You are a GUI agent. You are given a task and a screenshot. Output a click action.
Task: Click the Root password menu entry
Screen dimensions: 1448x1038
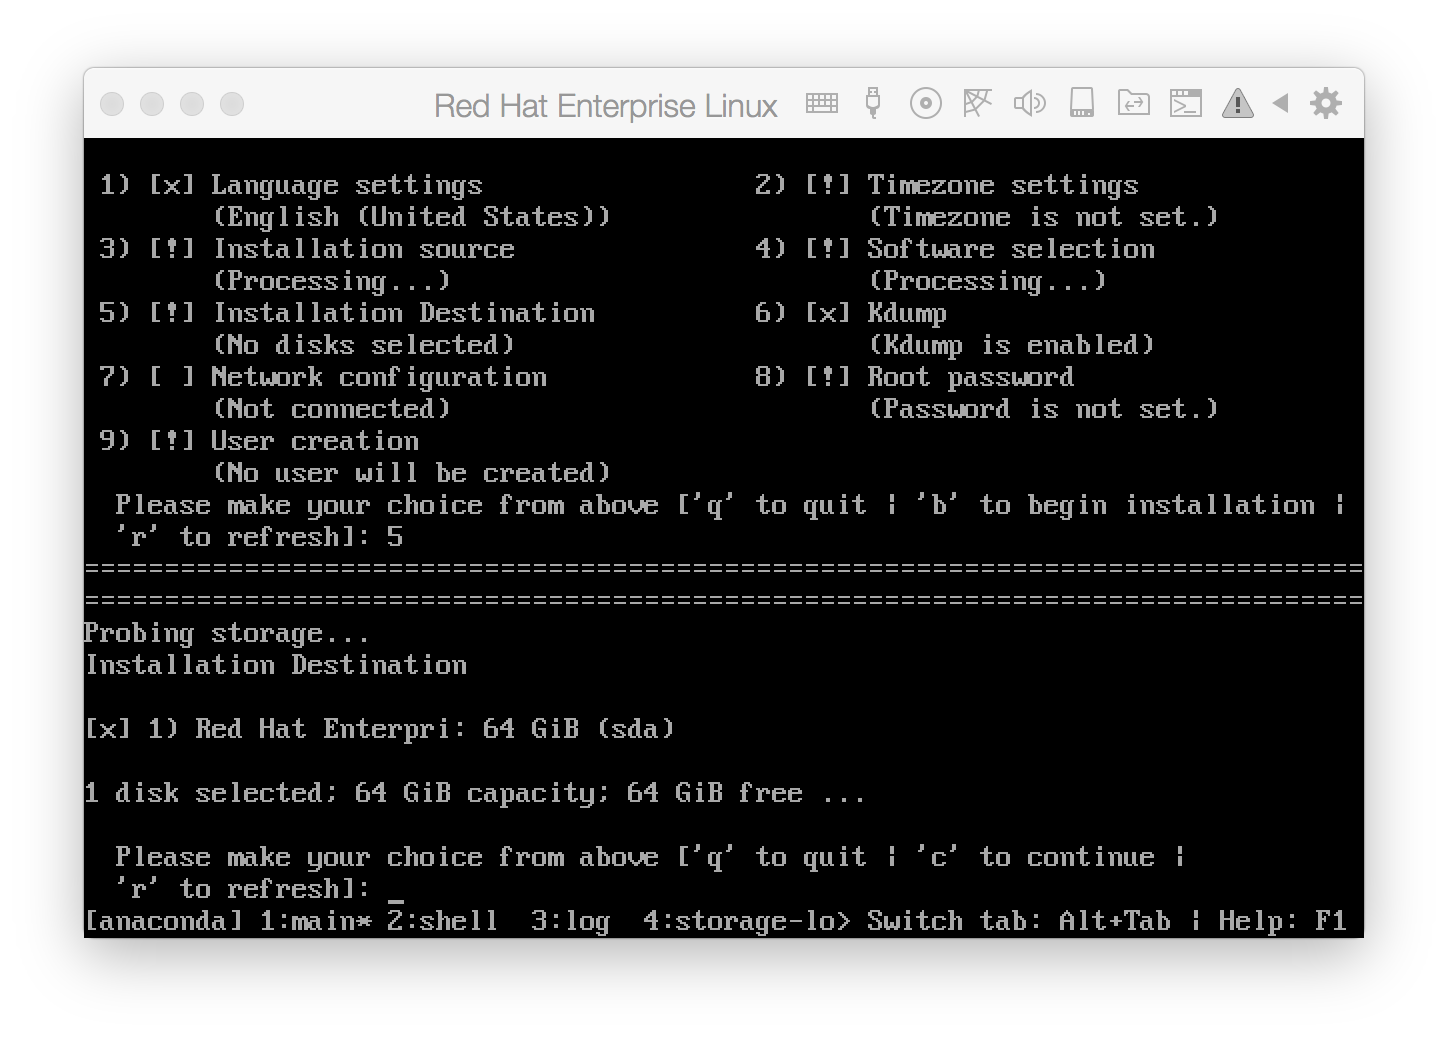pos(969,377)
